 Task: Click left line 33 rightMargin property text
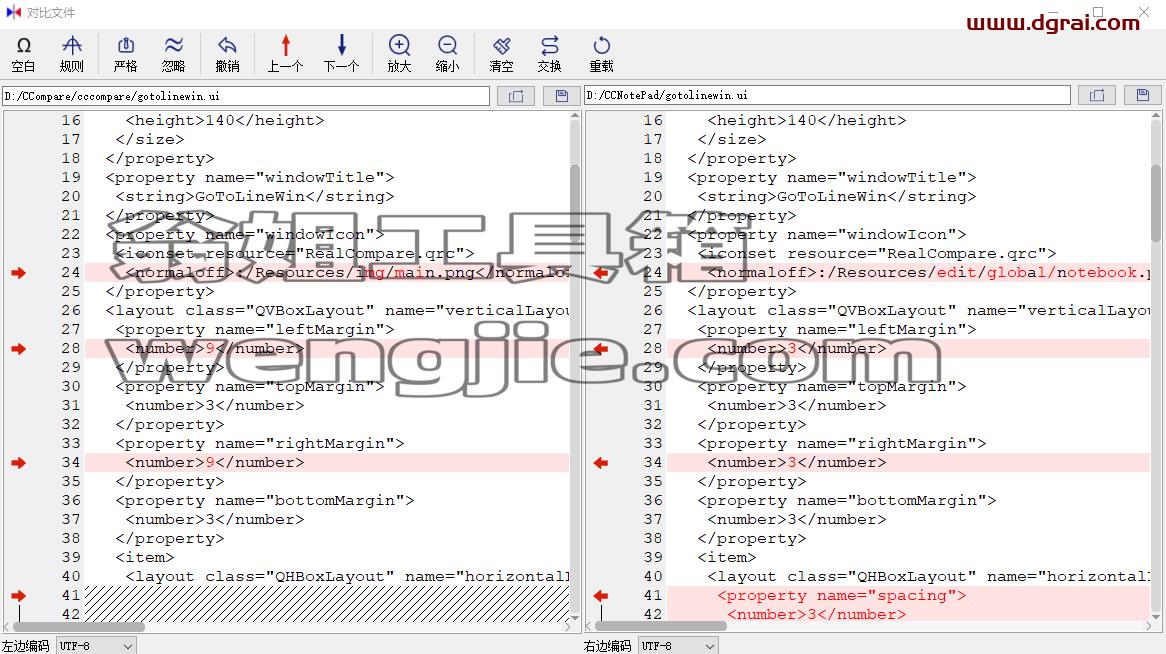pos(260,443)
